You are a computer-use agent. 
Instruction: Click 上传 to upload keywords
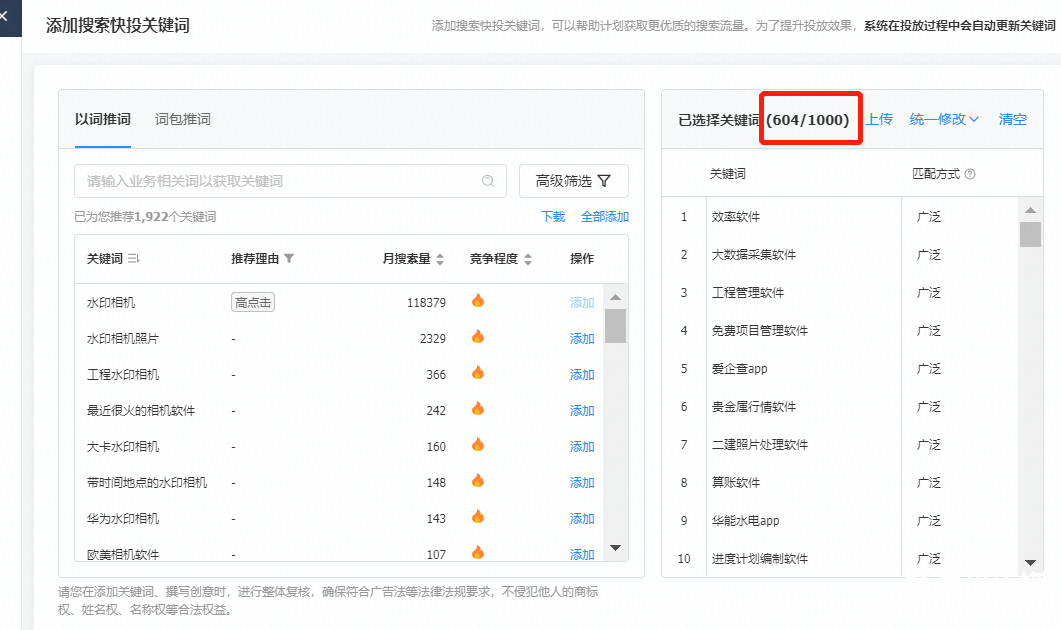click(x=879, y=119)
